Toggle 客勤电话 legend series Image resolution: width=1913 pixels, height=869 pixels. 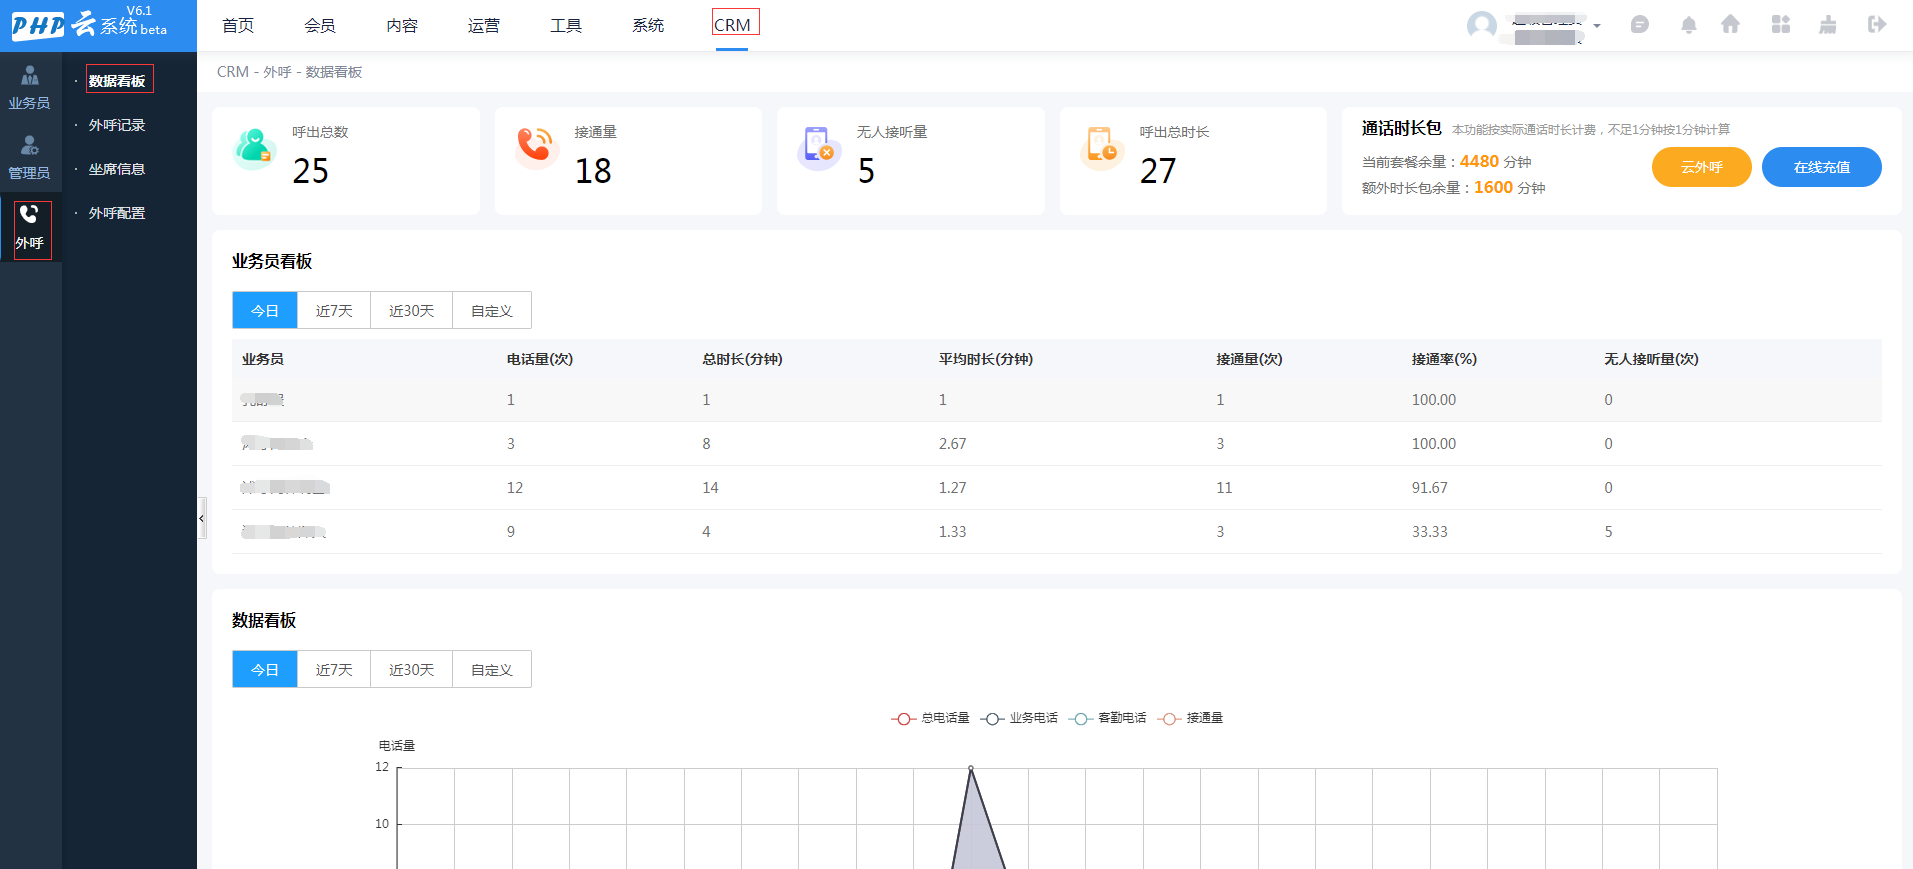pyautogui.click(x=1107, y=718)
